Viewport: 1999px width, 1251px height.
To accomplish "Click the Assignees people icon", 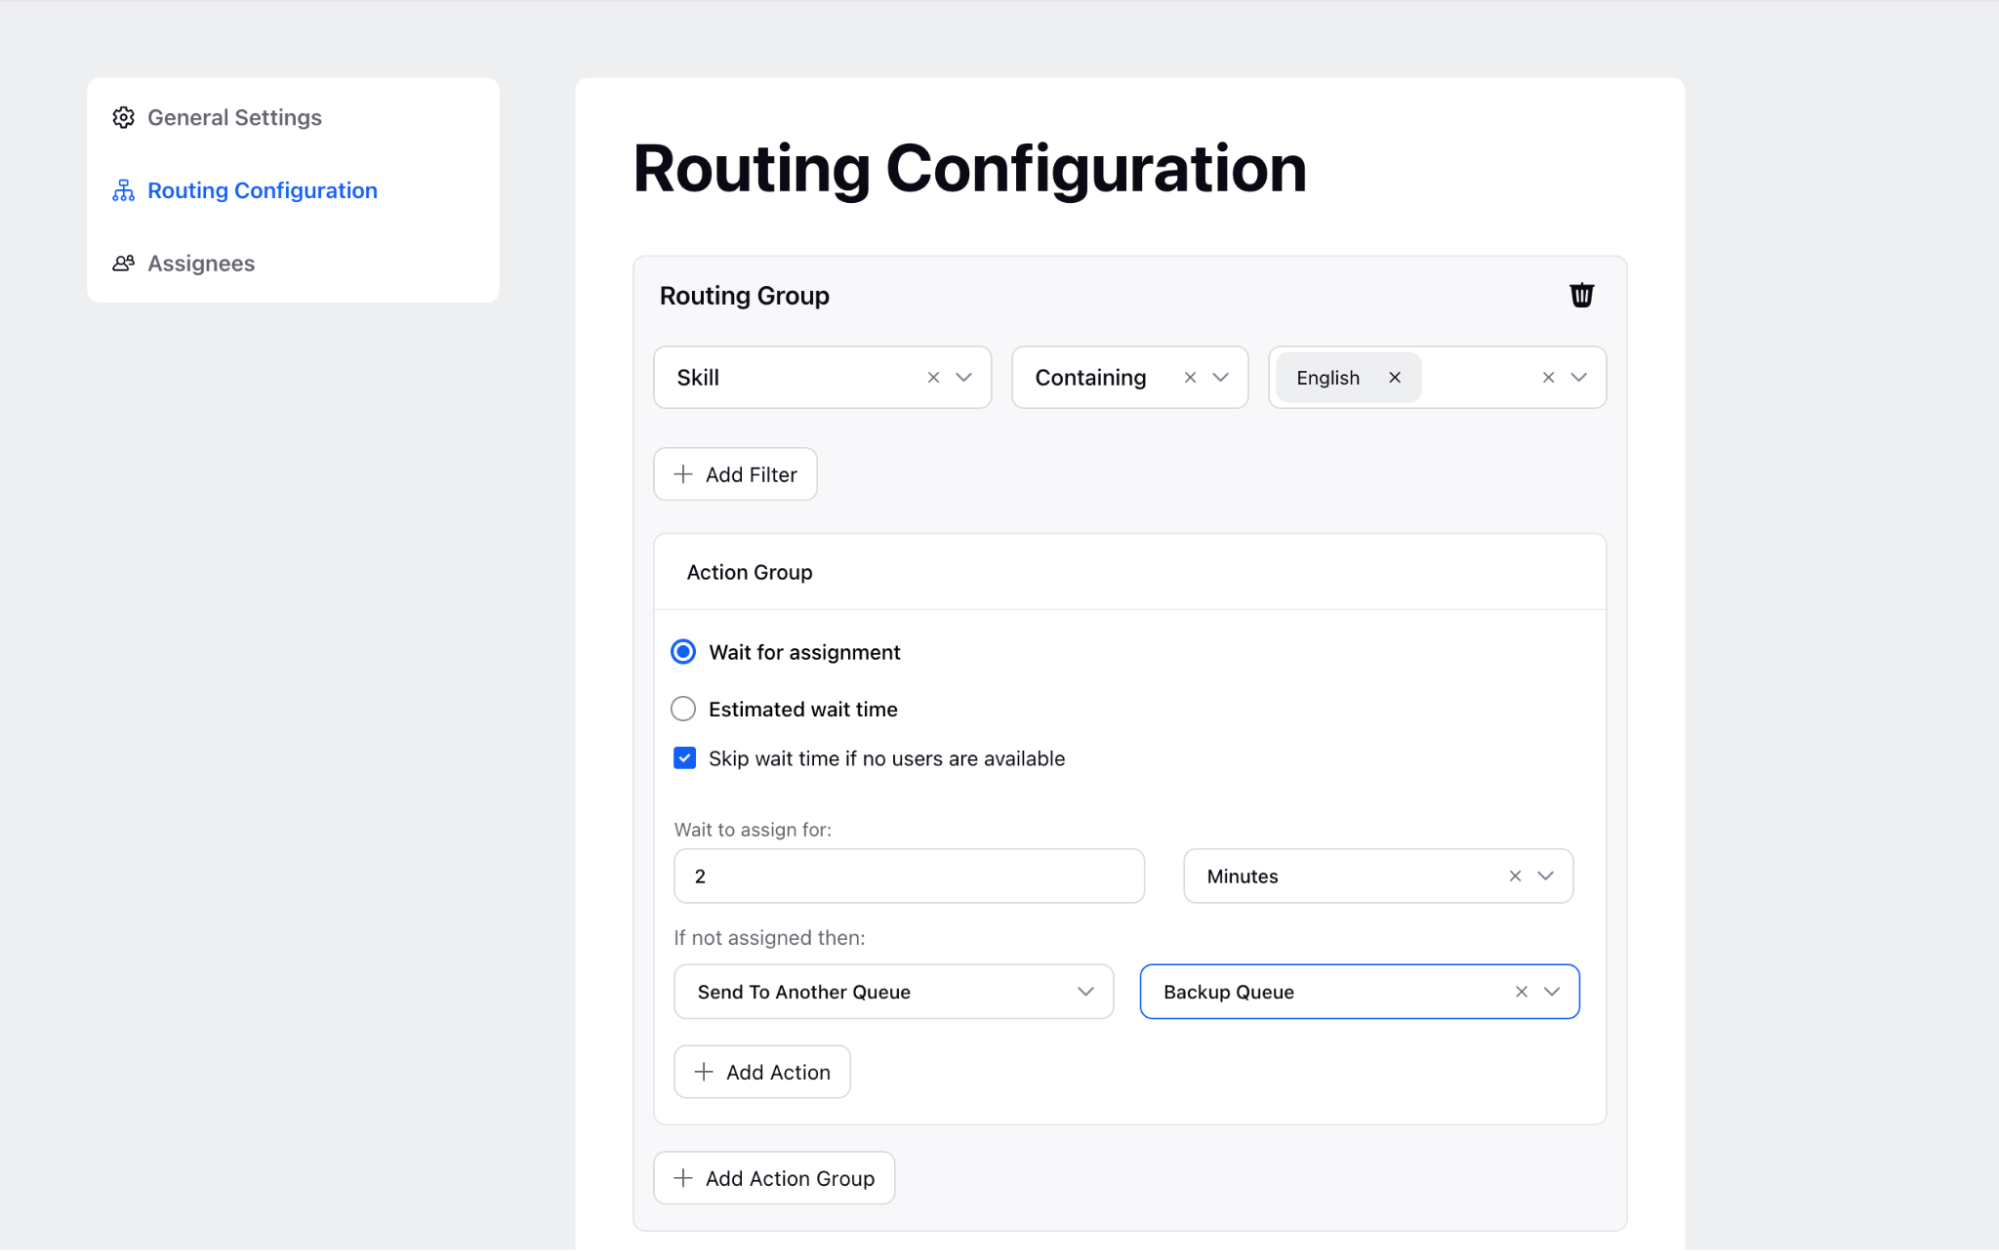I will point(123,264).
